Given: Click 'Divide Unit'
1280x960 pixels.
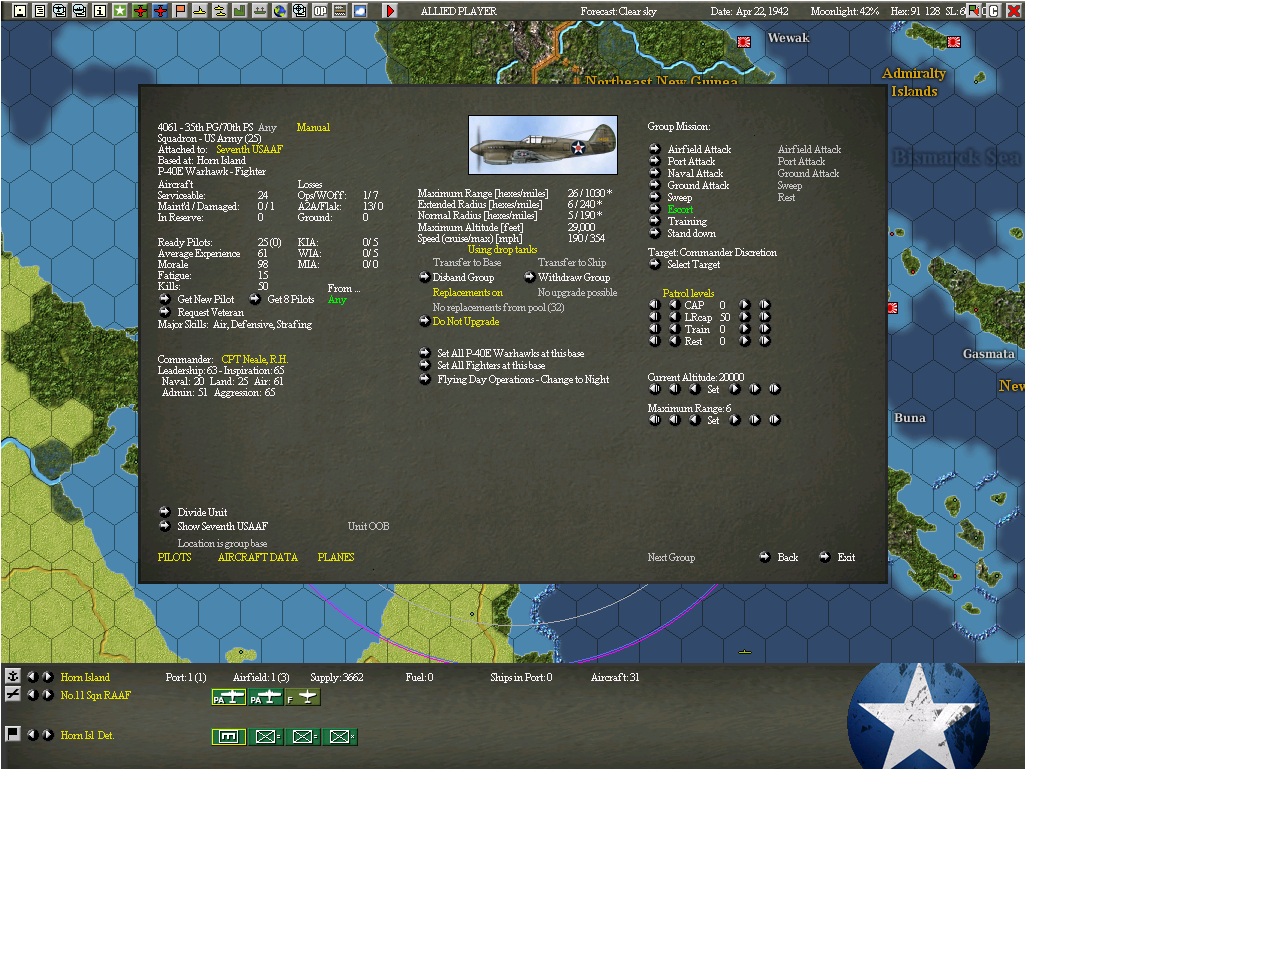Looking at the screenshot, I should 164,512.
